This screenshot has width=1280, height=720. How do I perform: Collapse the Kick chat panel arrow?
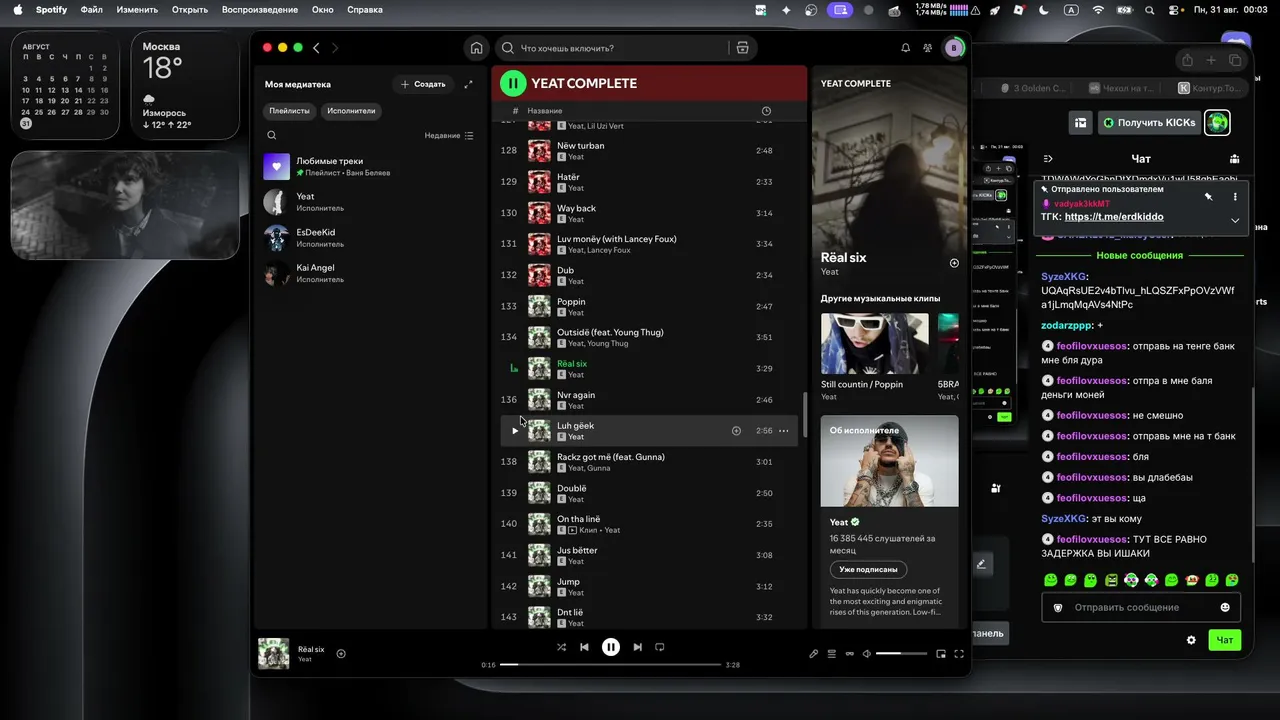pyautogui.click(x=1048, y=159)
